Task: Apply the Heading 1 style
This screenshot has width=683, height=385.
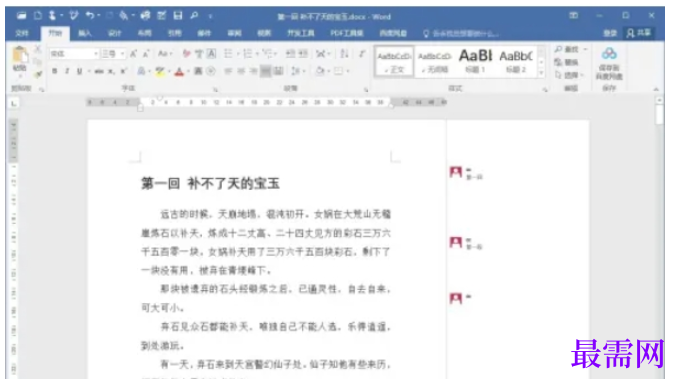Action: coord(475,61)
